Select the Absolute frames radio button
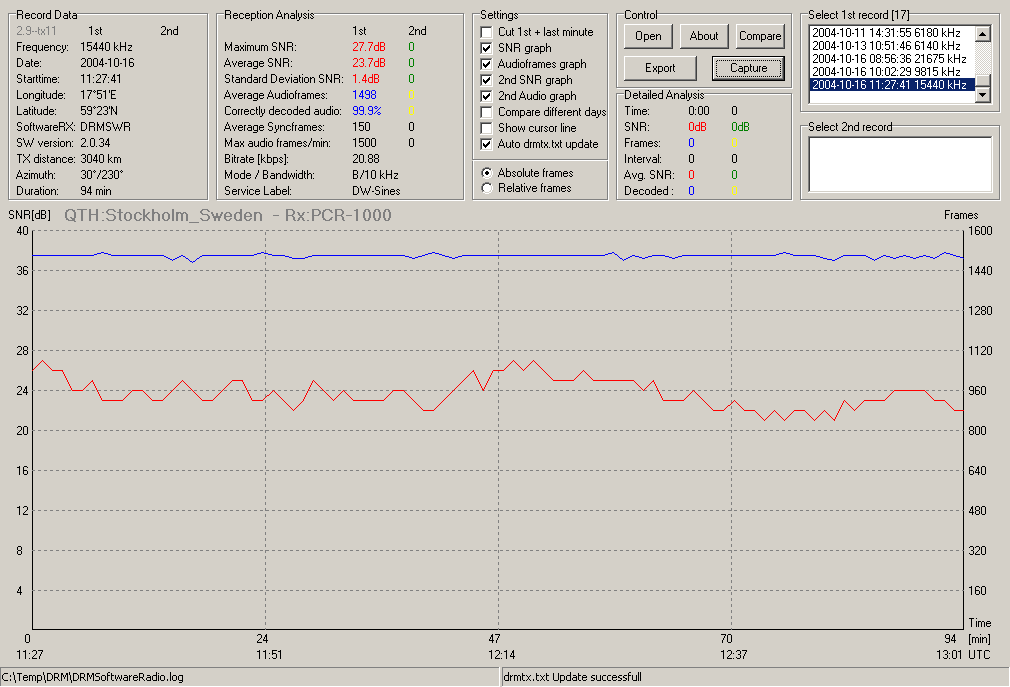Screen dimensions: 1010x687 [487, 173]
